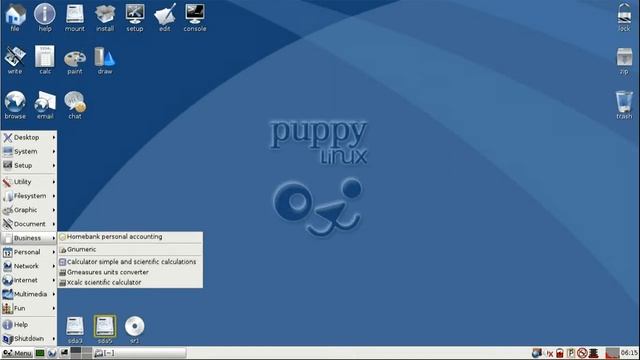The image size is (640, 360).
Task: Open the browse web browser icon
Action: coord(15,104)
